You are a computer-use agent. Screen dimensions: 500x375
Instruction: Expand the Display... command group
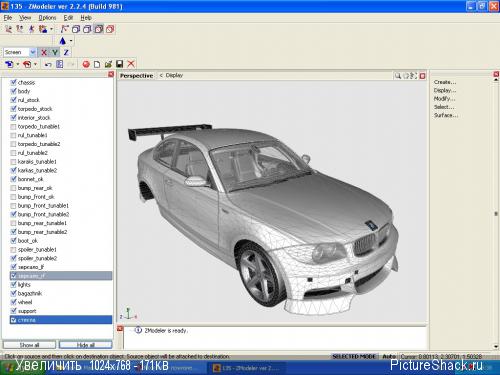(x=445, y=90)
